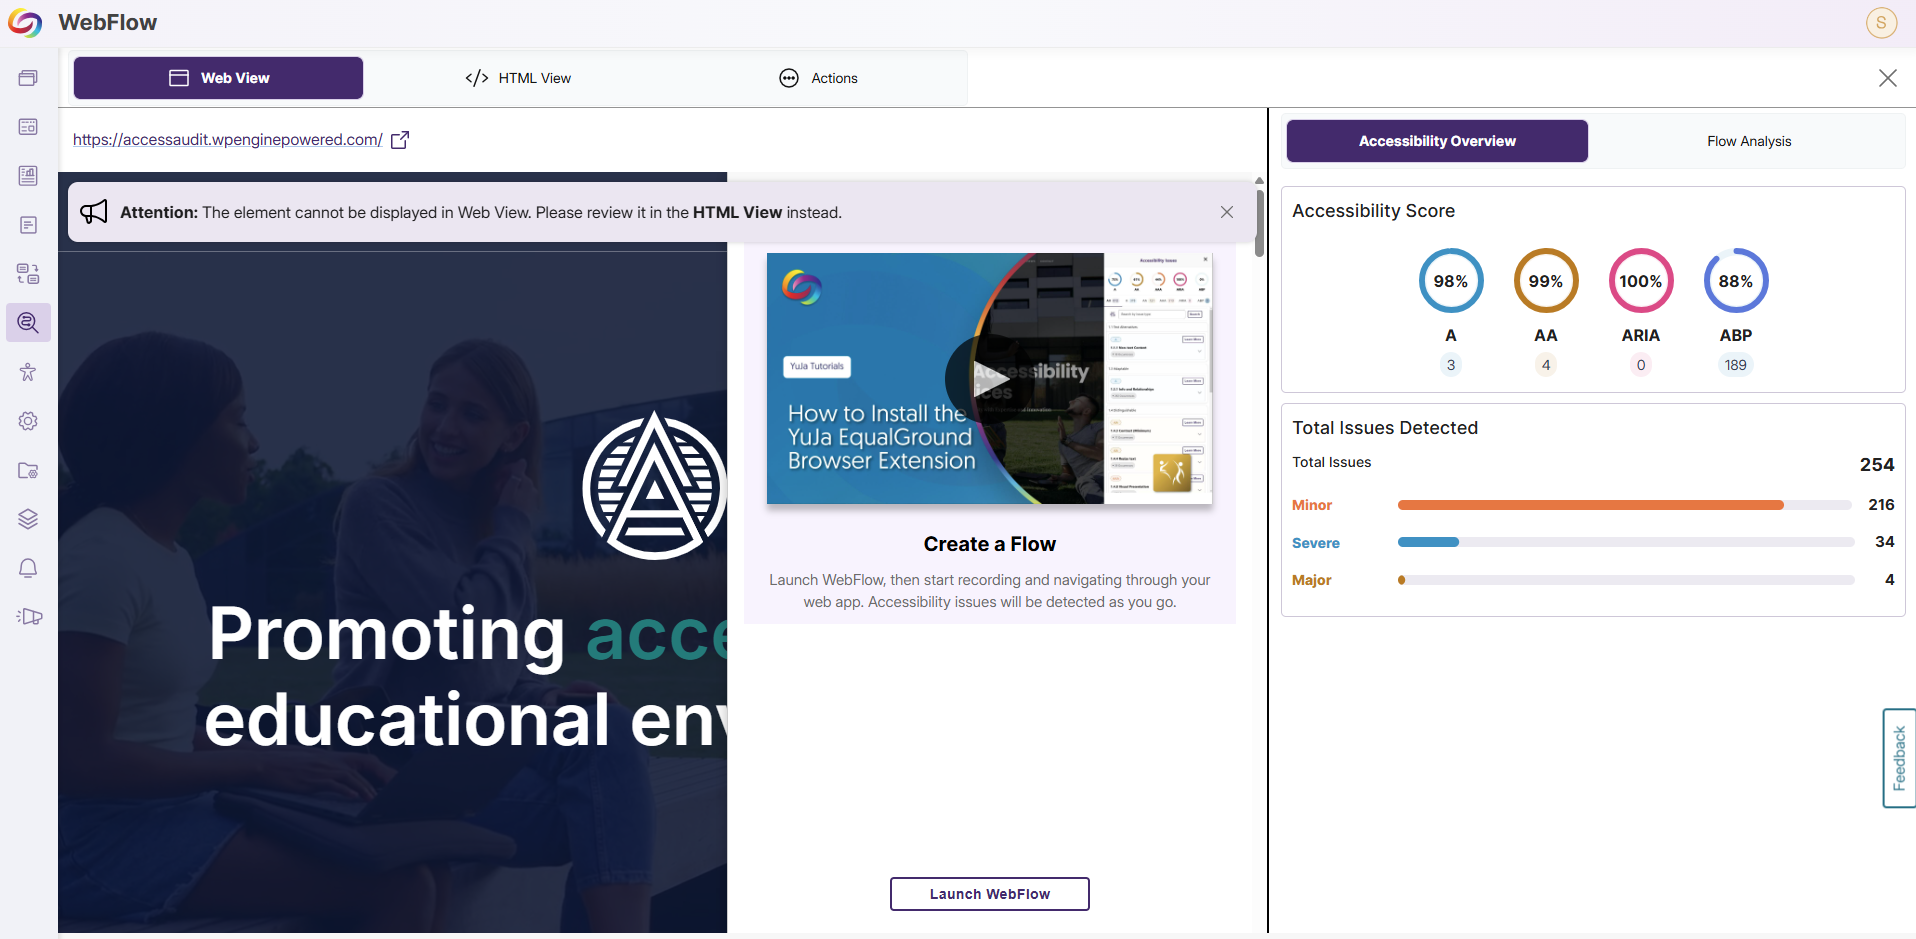This screenshot has height=939, width=1916.
Task: Open the accessaudit.wpenginepowered.com link
Action: point(228,140)
